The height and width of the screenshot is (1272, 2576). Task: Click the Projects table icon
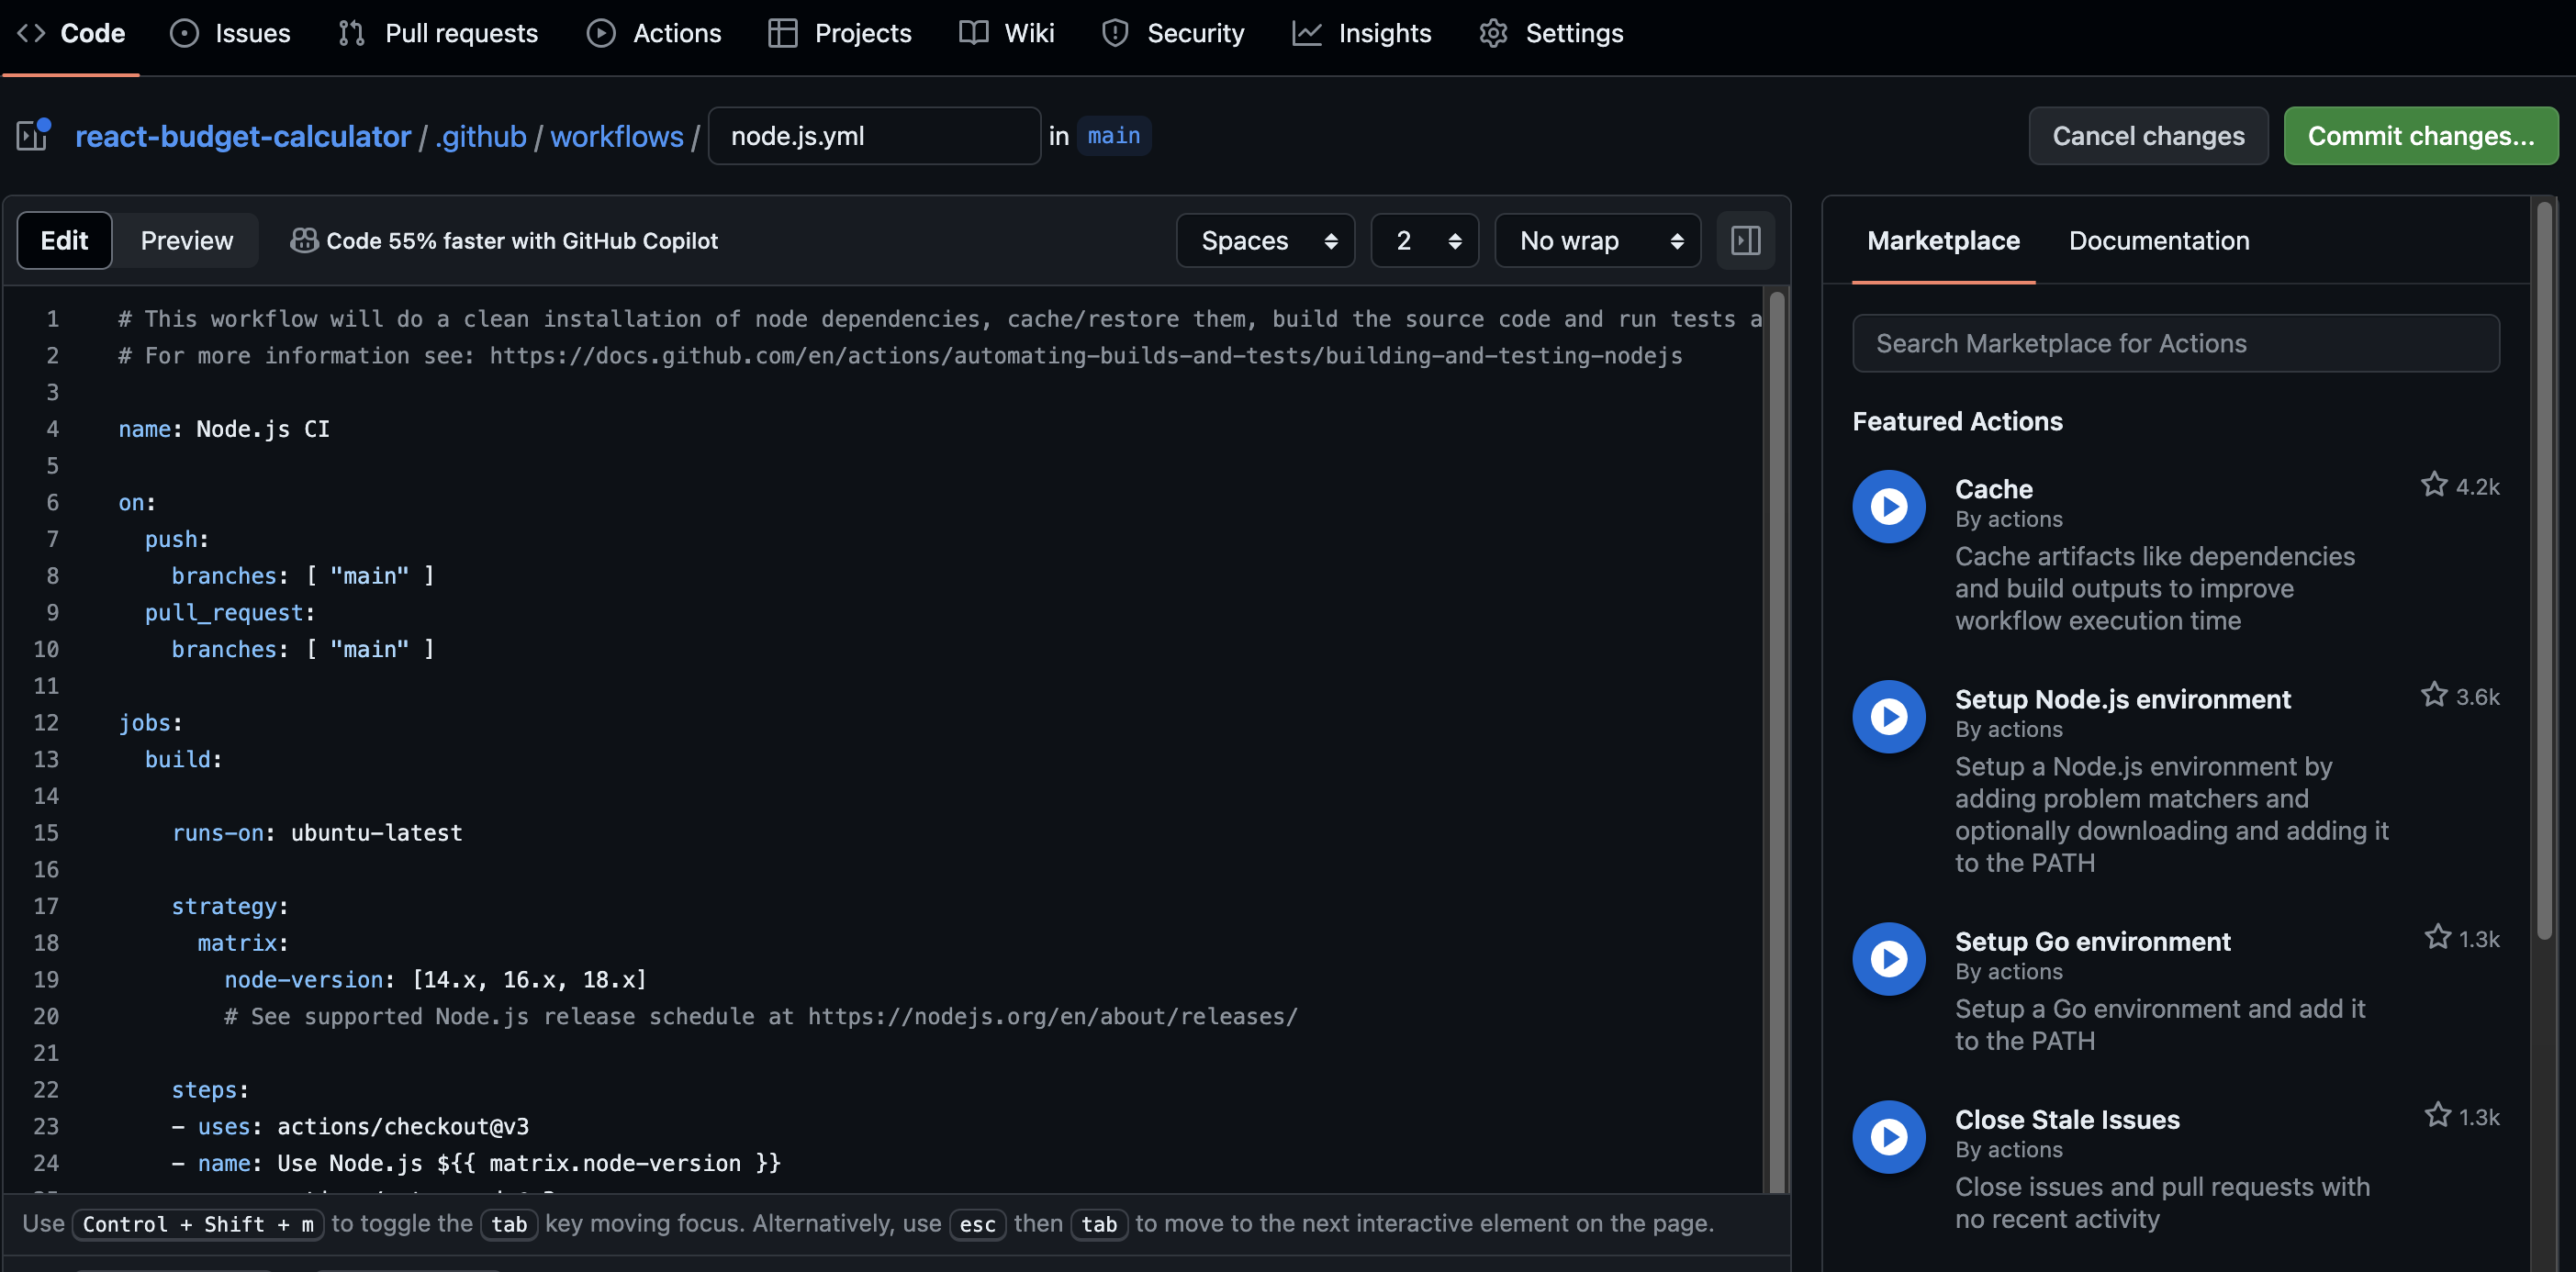(782, 33)
